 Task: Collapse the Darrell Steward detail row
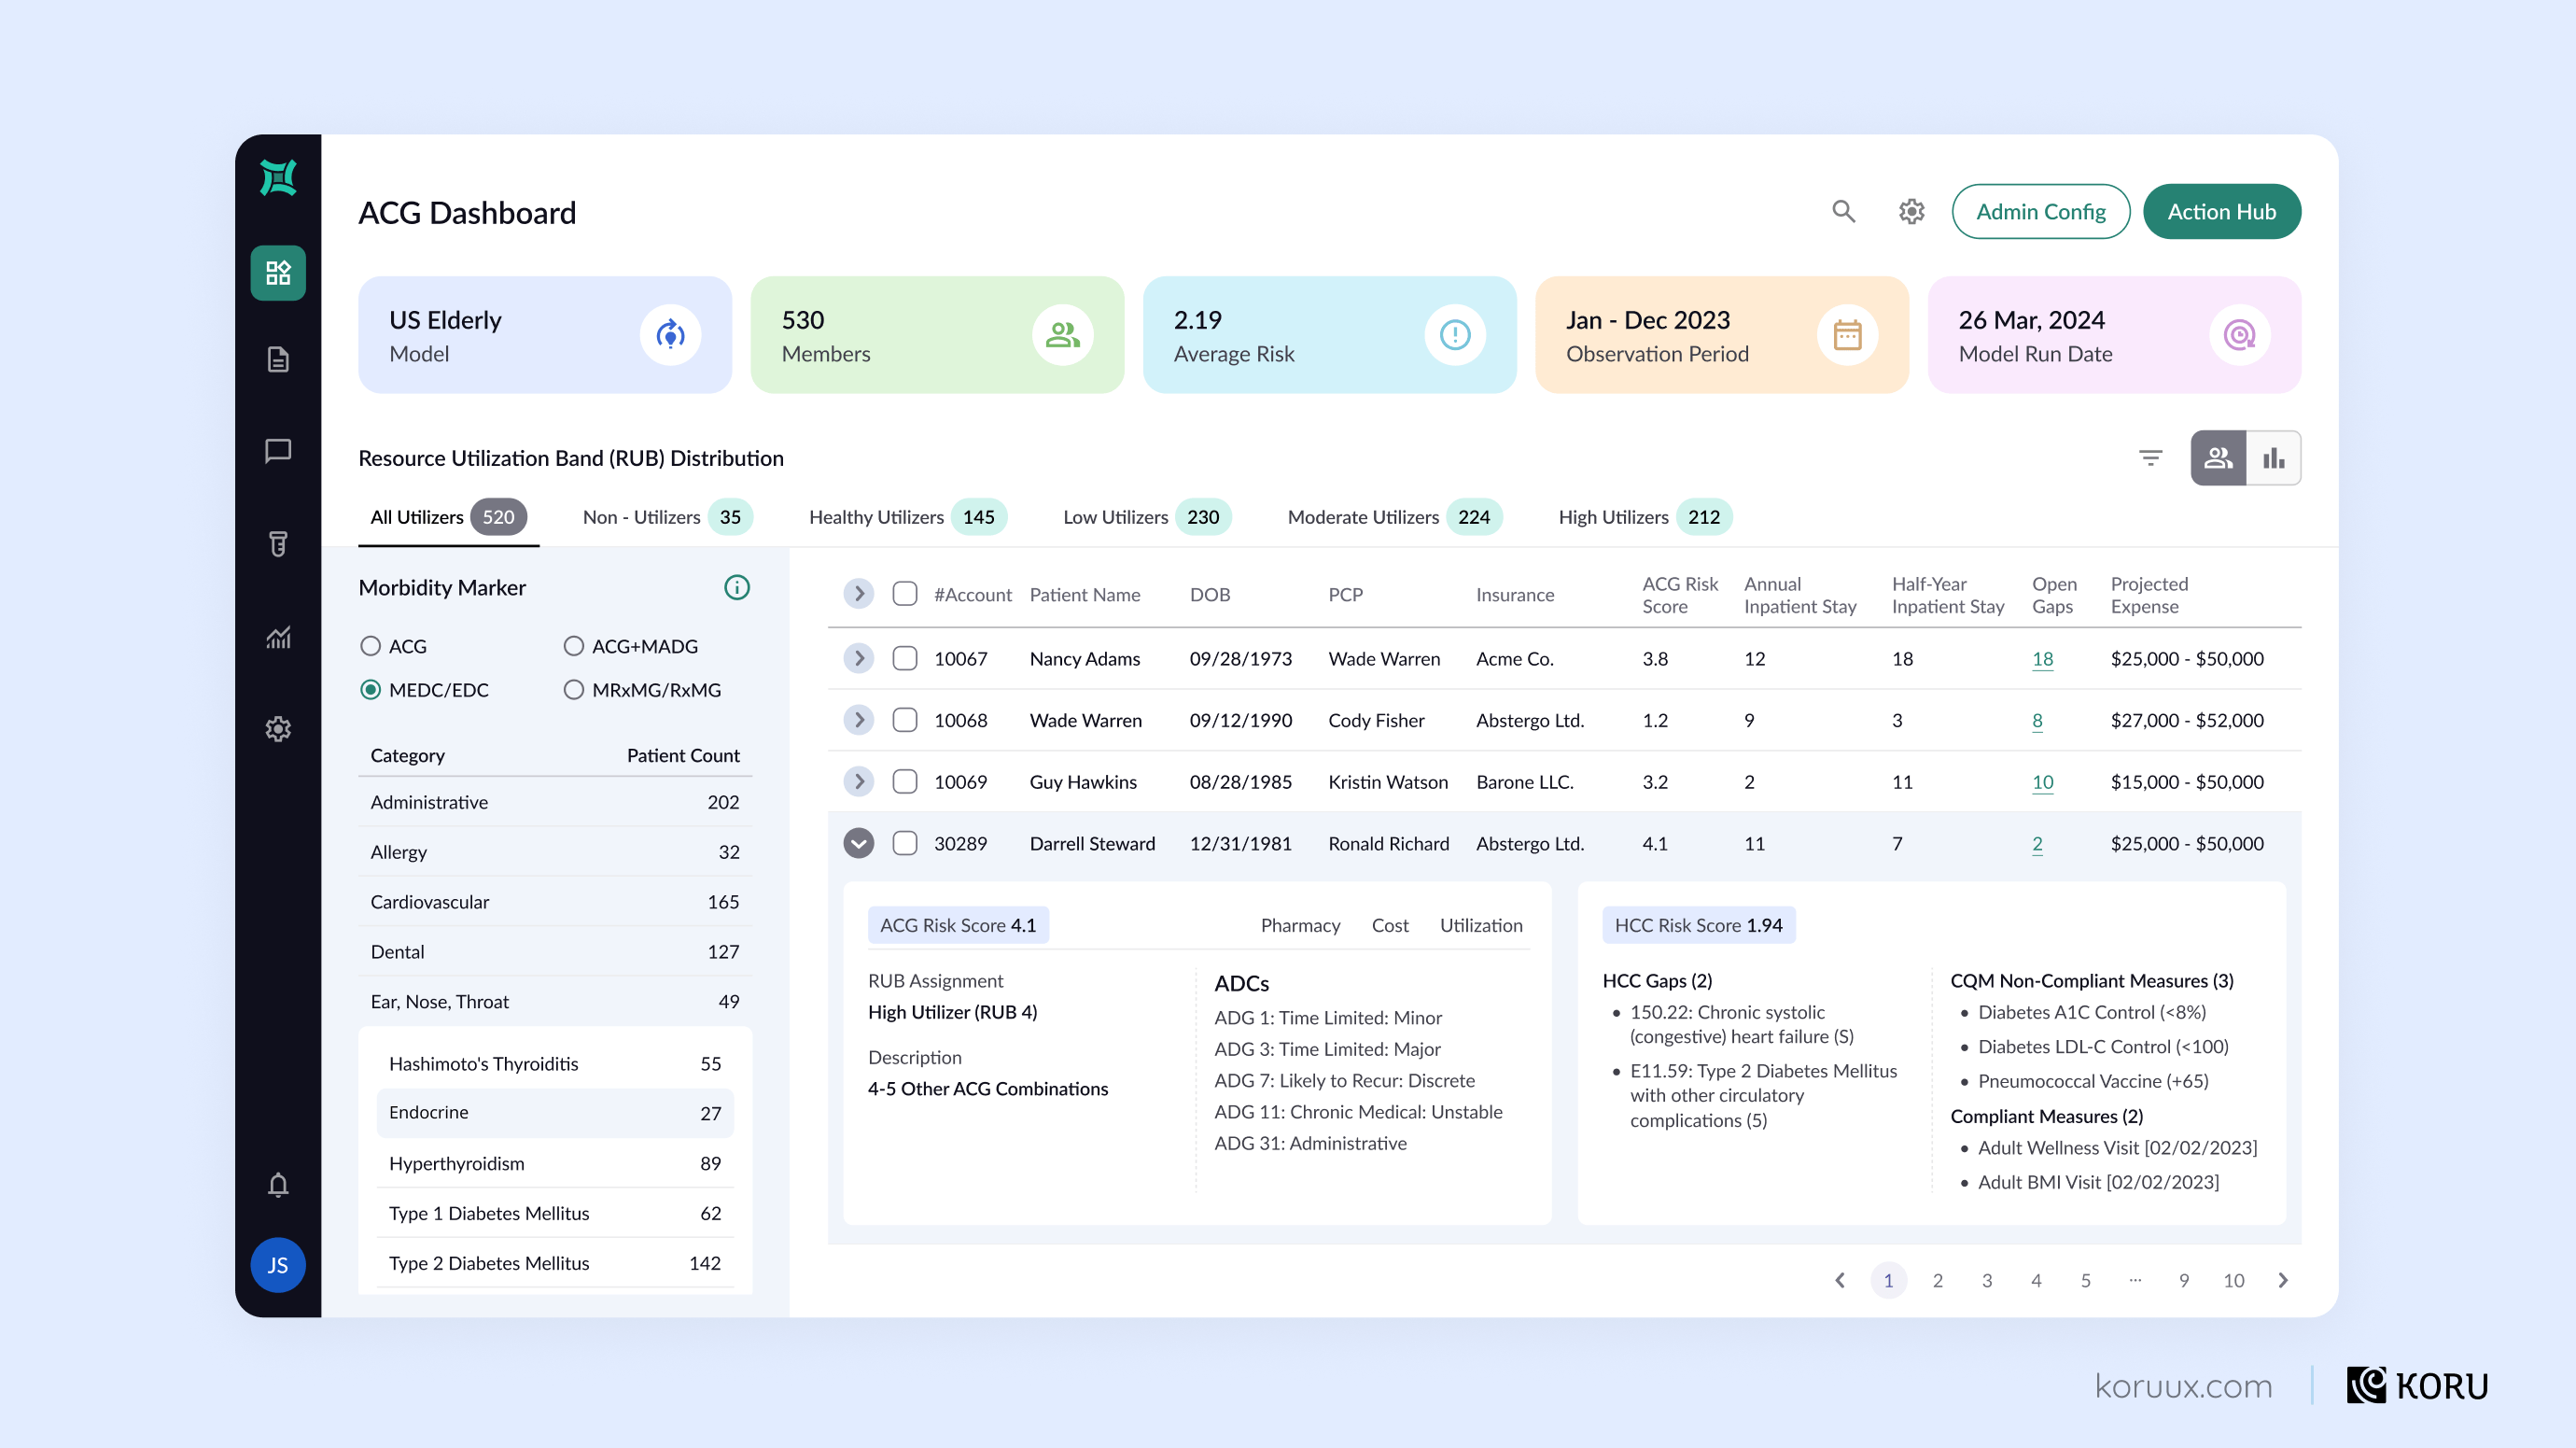pos(857,843)
